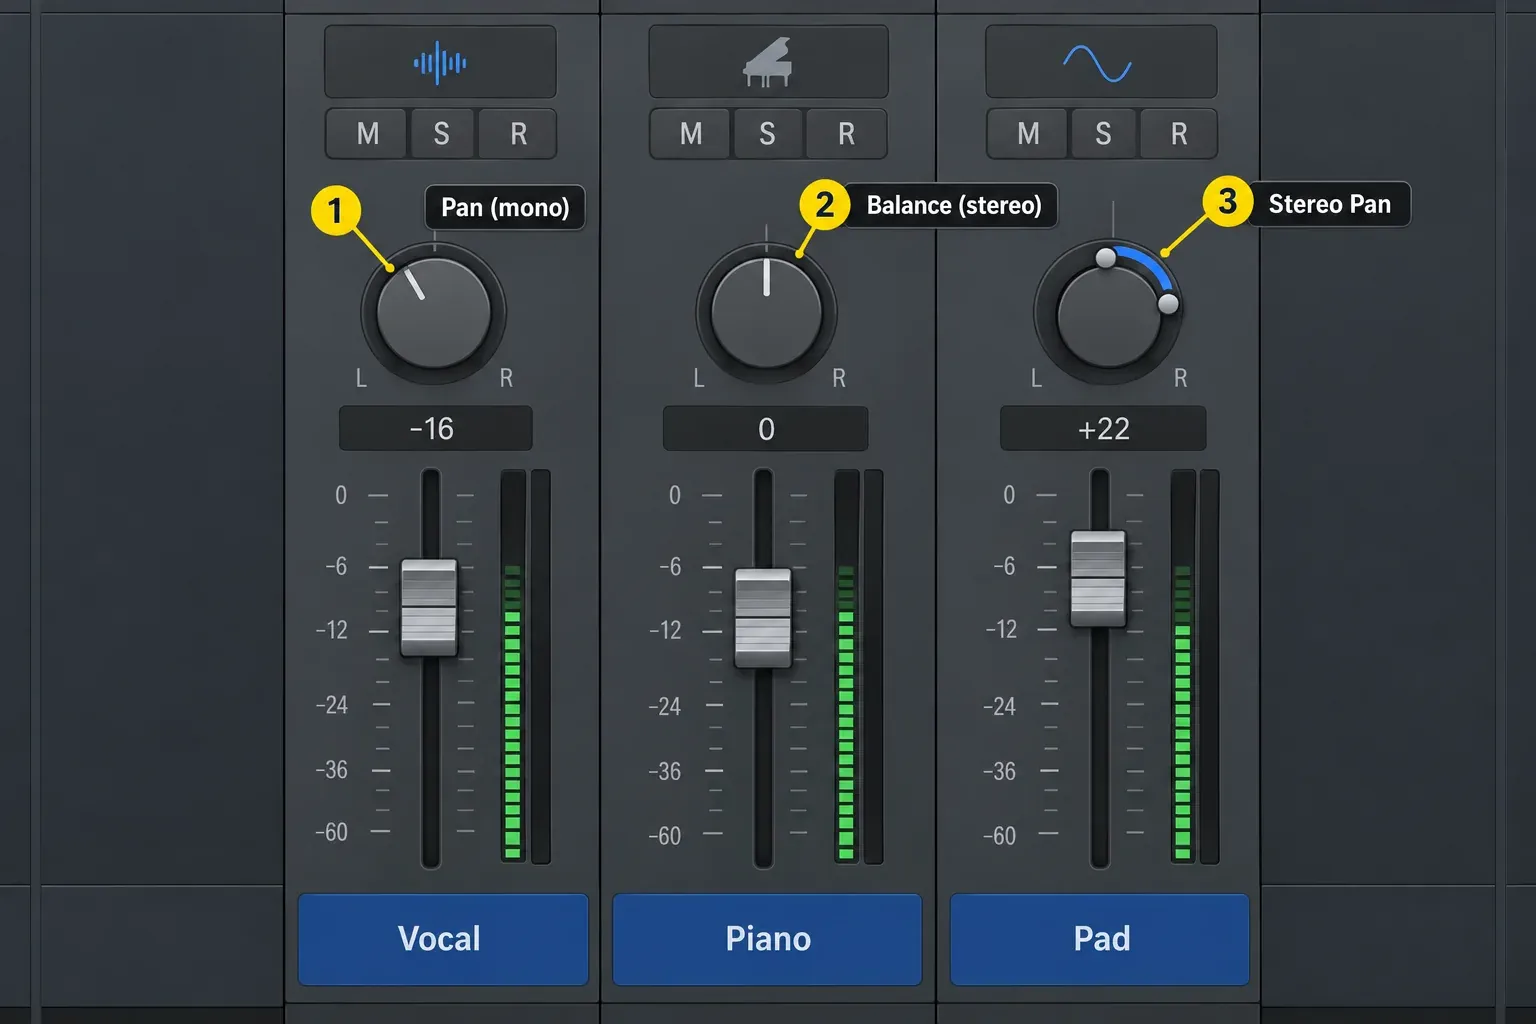Click the Piano volume fader handle

coord(763,618)
